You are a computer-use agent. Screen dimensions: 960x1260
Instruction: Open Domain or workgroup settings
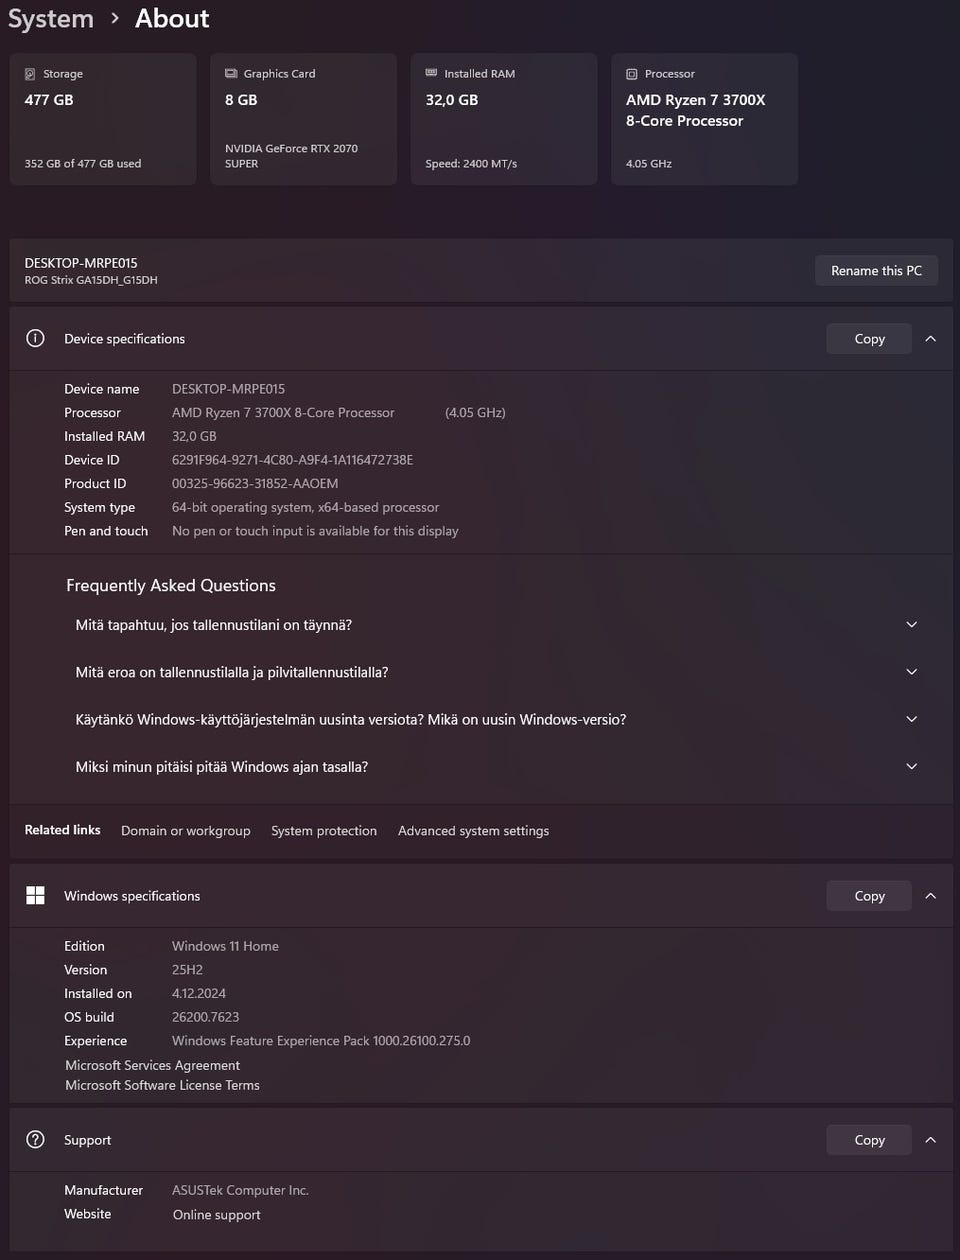pyautogui.click(x=186, y=831)
